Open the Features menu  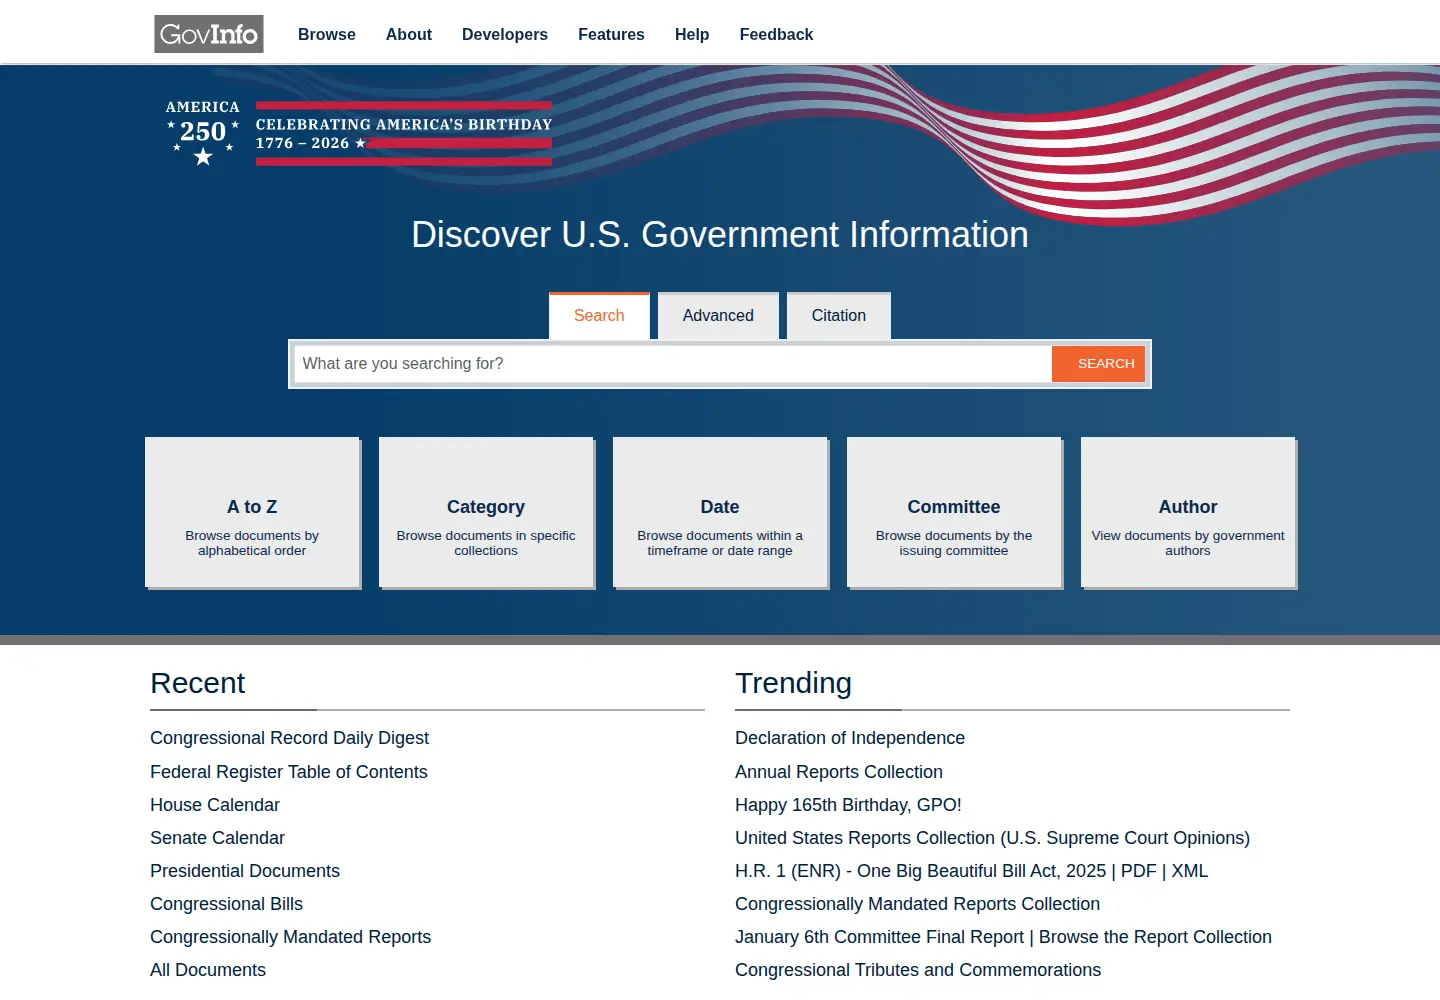point(611,34)
